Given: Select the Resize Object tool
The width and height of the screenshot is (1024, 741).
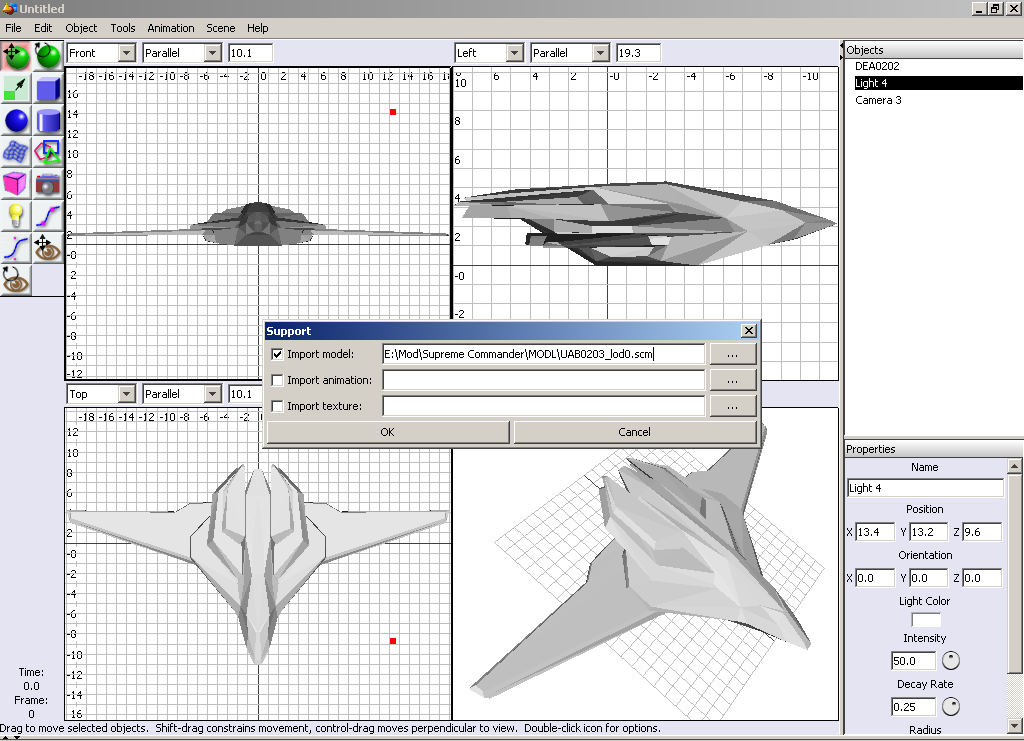Looking at the screenshot, I should coord(16,89).
